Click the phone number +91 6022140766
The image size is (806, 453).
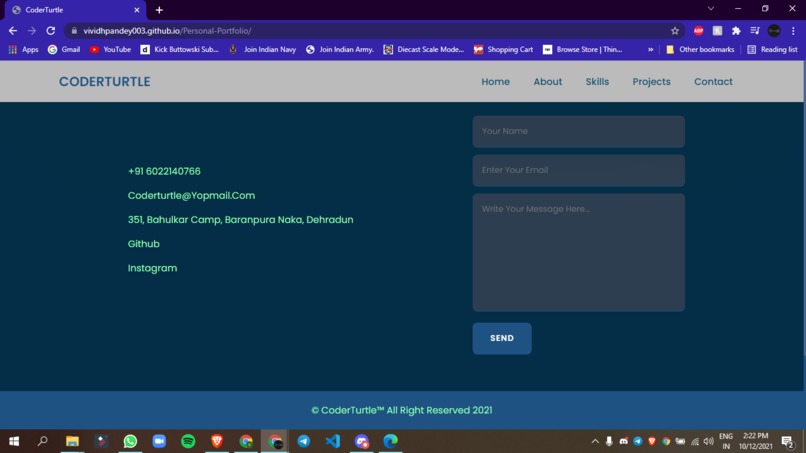164,171
